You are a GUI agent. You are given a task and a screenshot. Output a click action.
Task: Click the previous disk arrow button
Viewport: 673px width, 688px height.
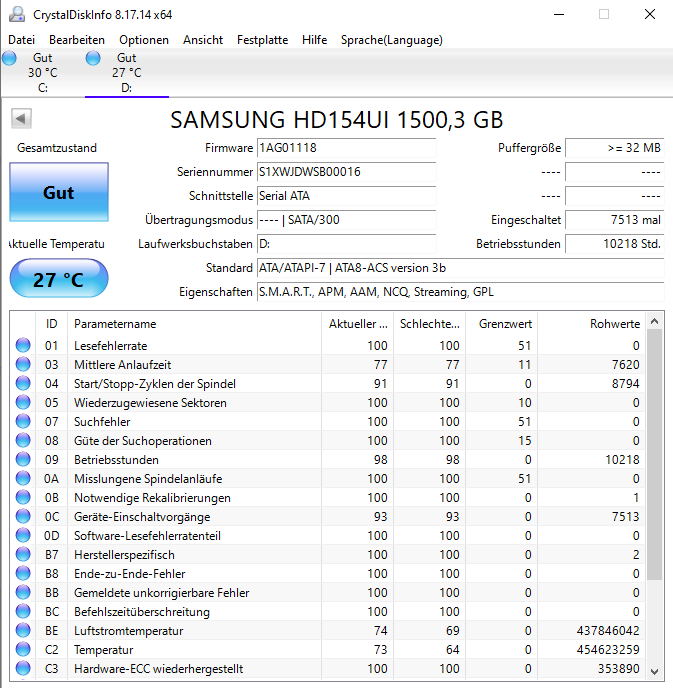[21, 118]
